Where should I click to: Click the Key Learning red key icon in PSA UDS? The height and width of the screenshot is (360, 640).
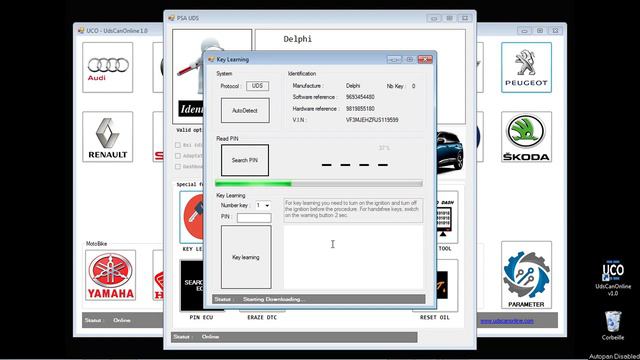[x=191, y=217]
